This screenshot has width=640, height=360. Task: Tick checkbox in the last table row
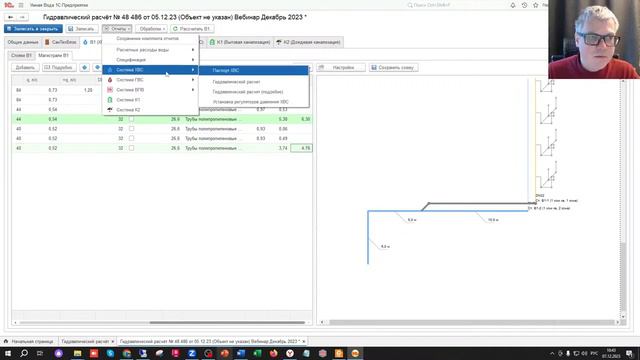pyautogui.click(x=131, y=148)
